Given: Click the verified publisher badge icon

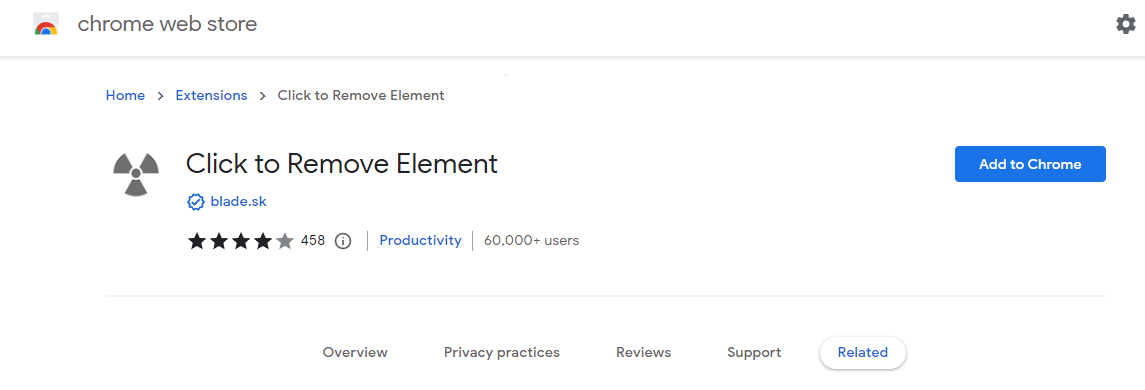Looking at the screenshot, I should [196, 202].
